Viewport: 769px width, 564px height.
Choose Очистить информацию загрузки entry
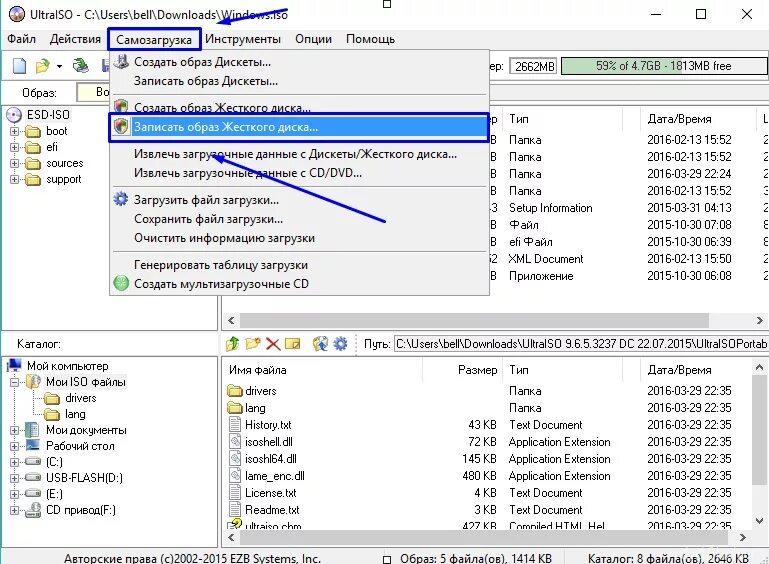(x=299, y=238)
